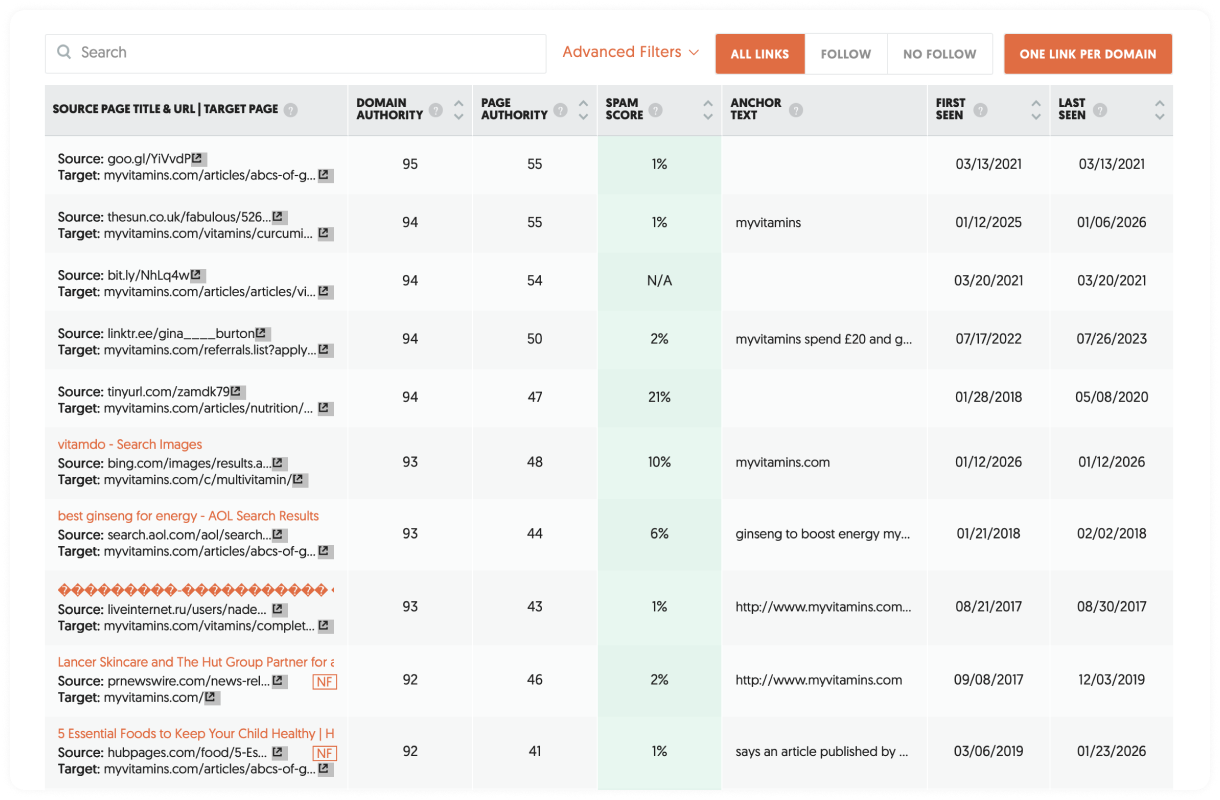Click help icon next to Source Page Title header

[290, 110]
